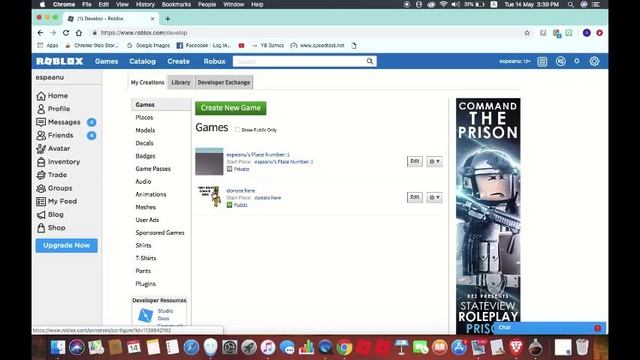The width and height of the screenshot is (640, 360).
Task: Open the notifications feed icon in header
Action: 542,62
